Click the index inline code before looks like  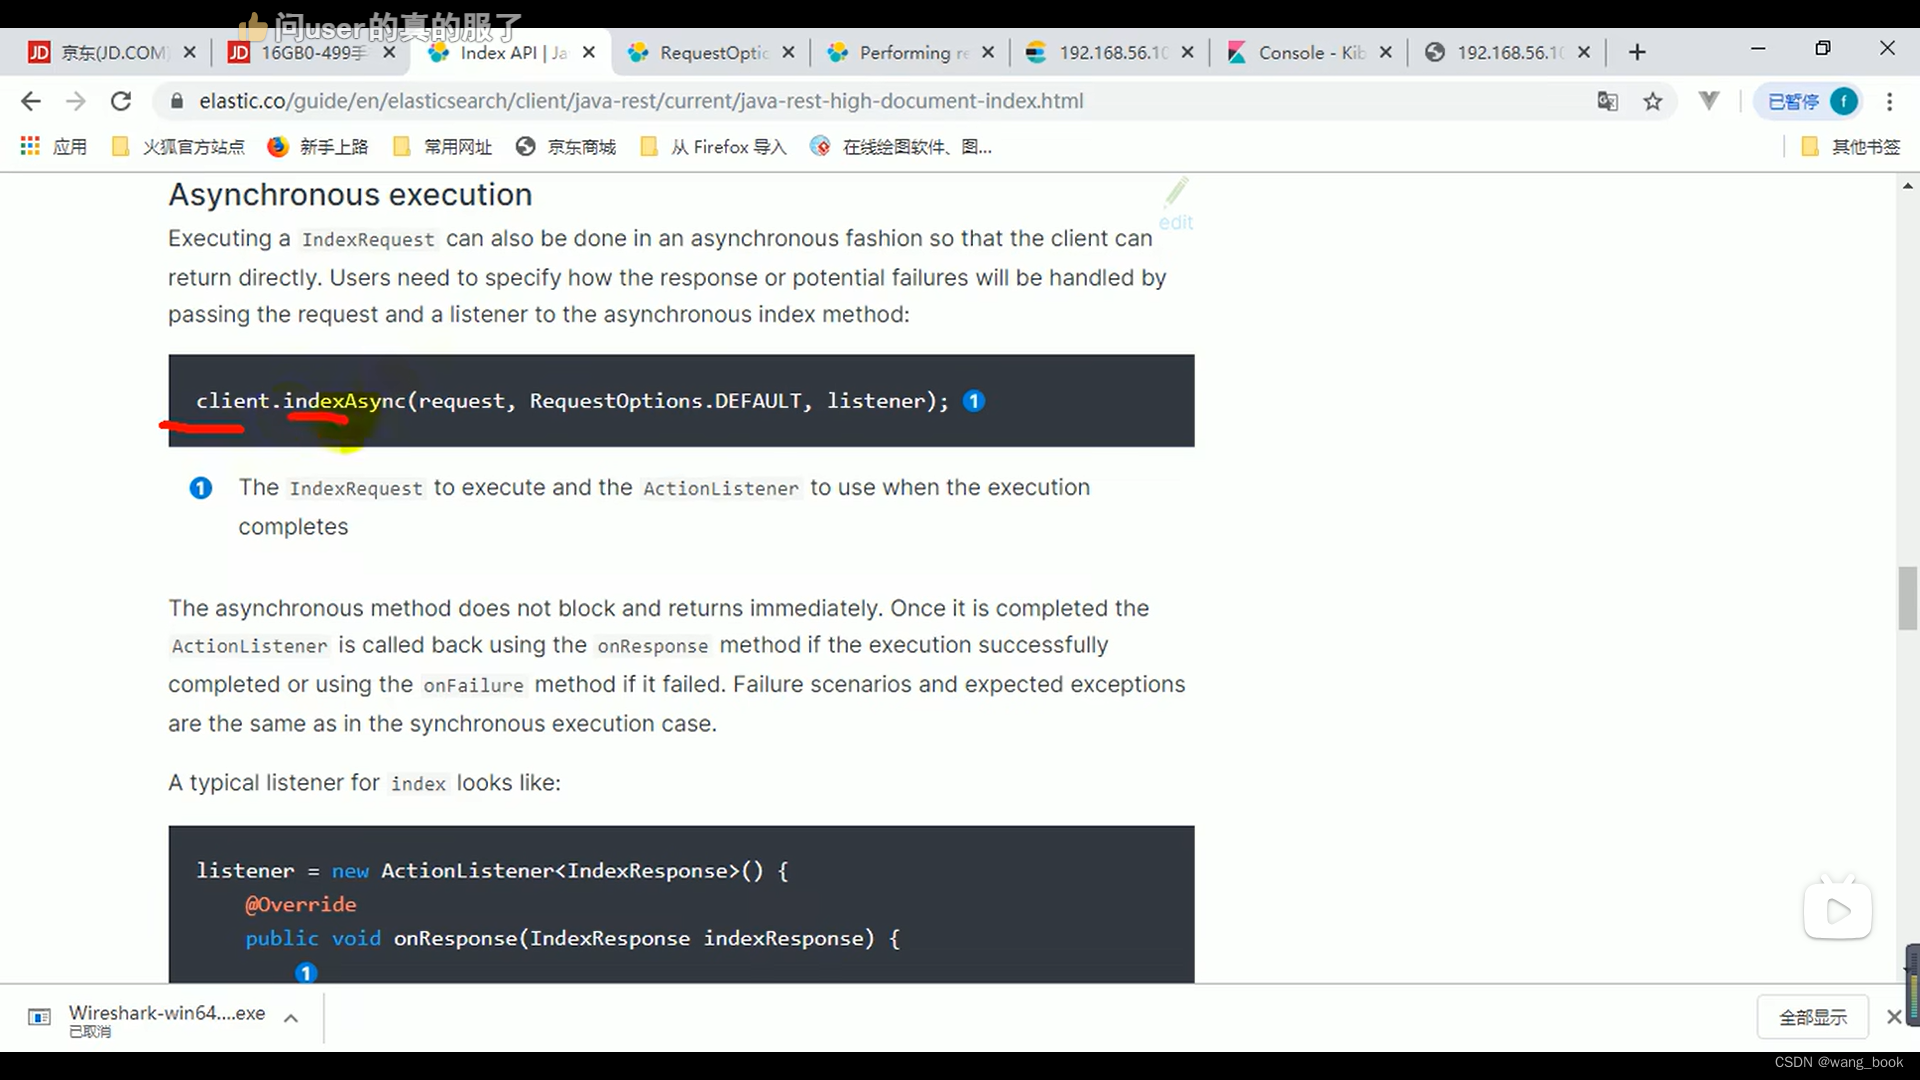418,784
